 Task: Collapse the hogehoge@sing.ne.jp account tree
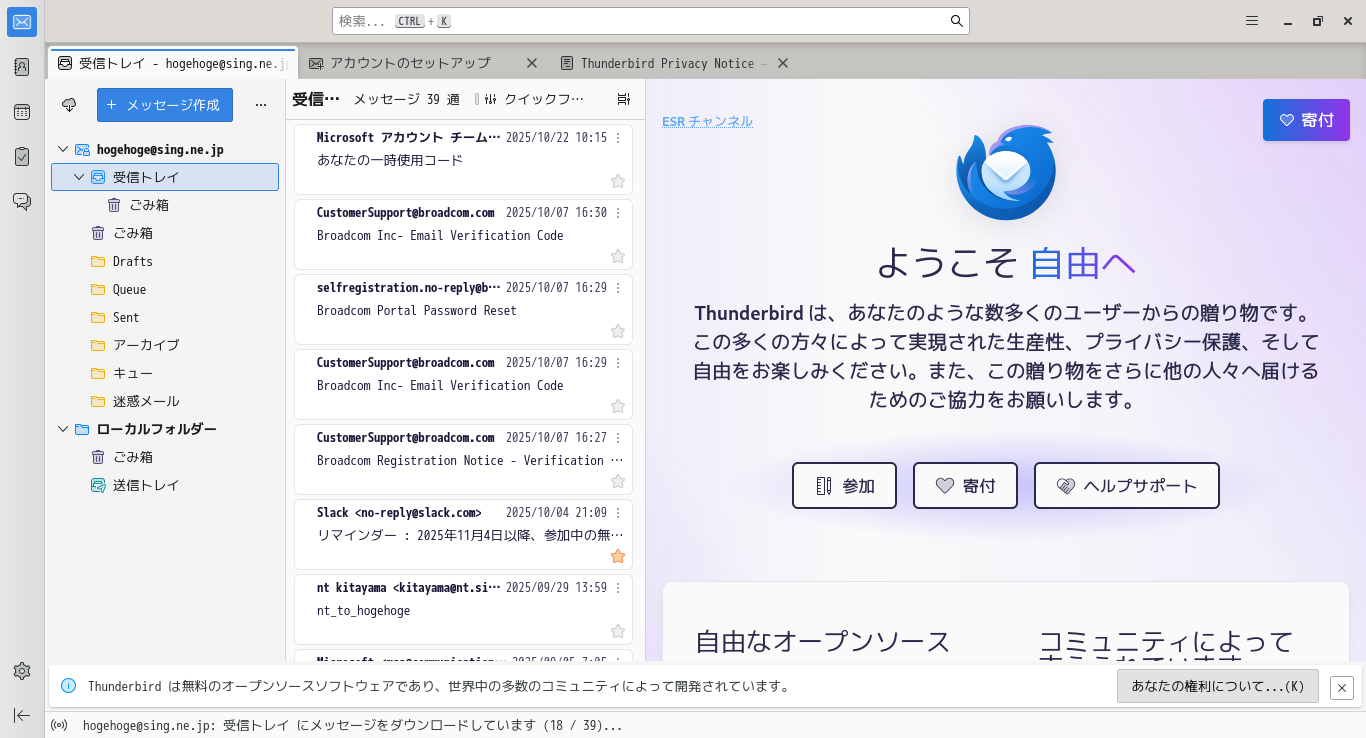coord(63,149)
